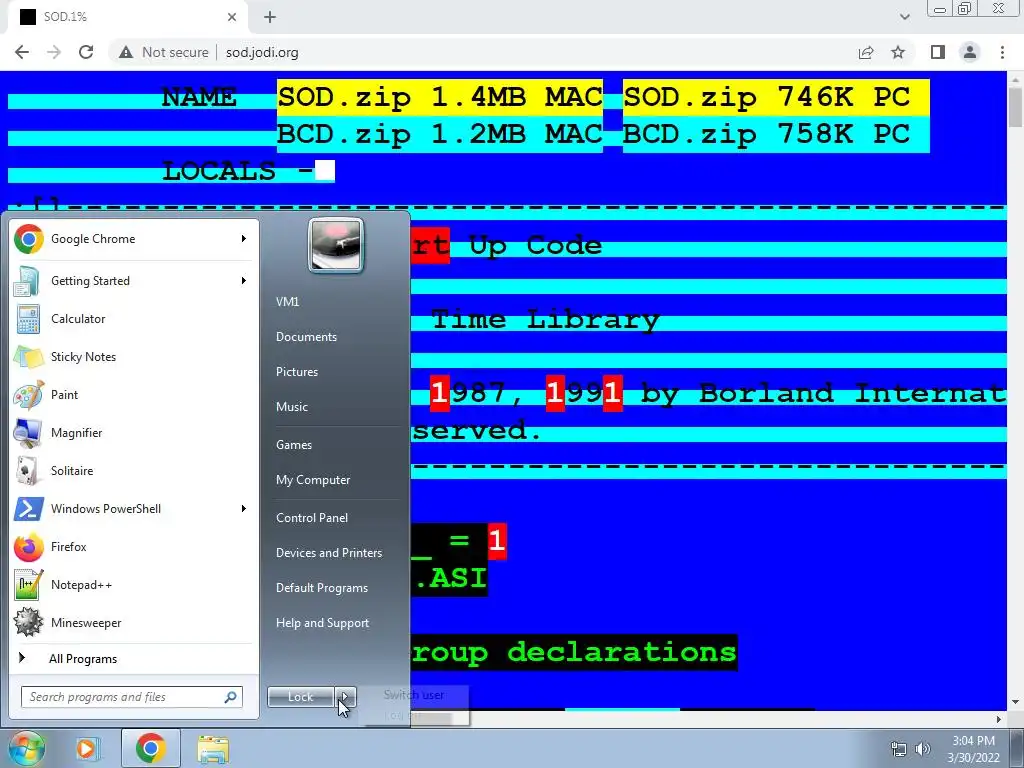
Task: Download BCD.zip 758K PC link
Action: tap(776, 135)
